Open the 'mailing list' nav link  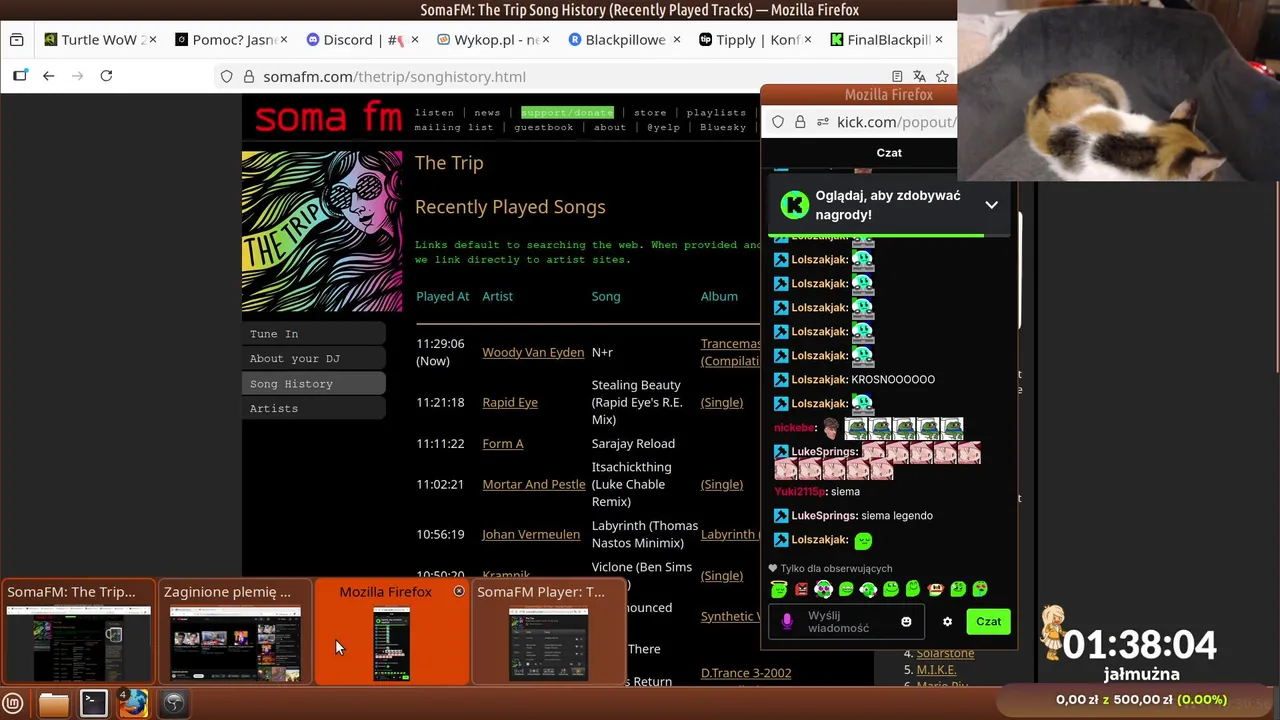click(x=454, y=127)
